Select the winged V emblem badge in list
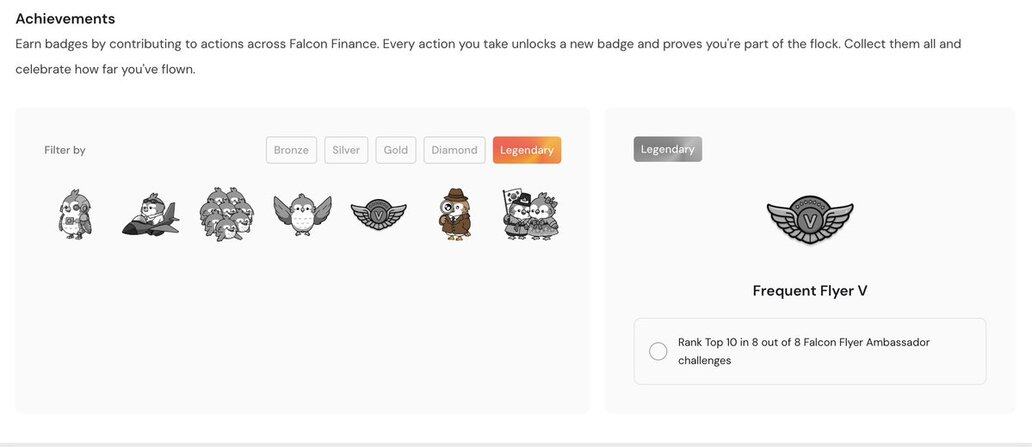This screenshot has height=447, width=1032. 378,215
